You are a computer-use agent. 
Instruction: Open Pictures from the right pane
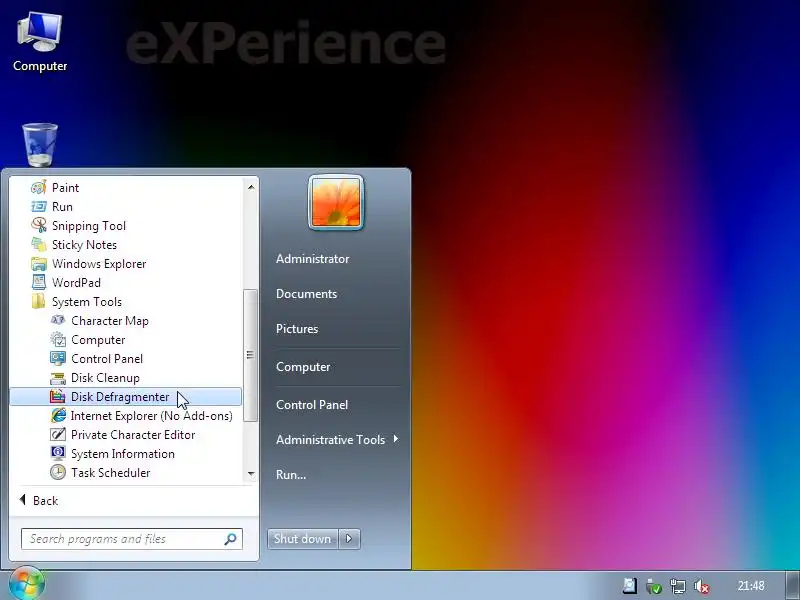tap(297, 329)
